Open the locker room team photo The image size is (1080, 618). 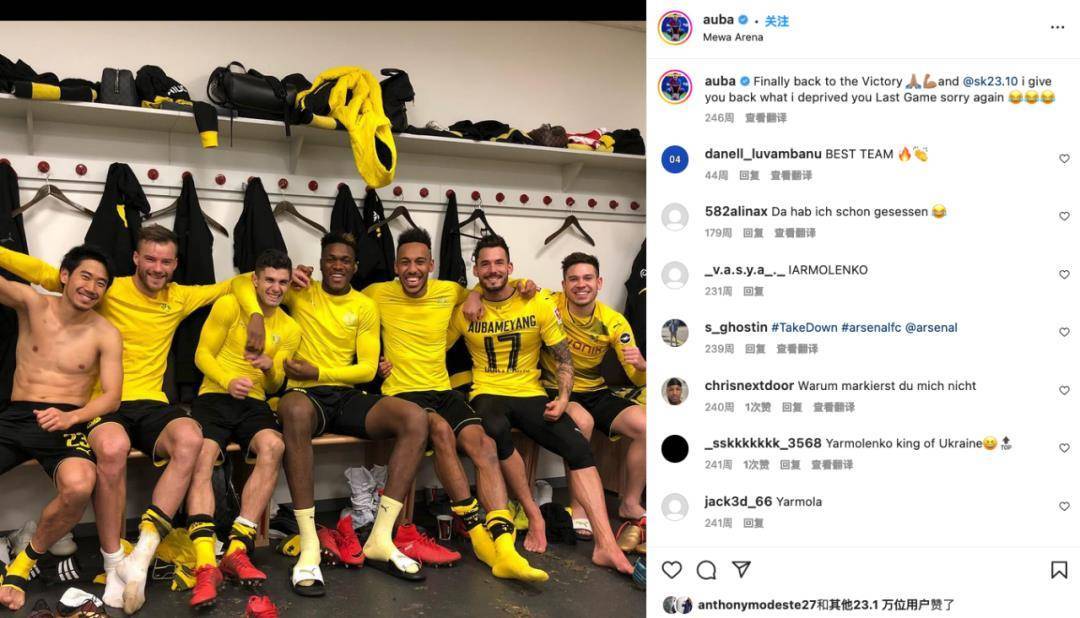(x=323, y=319)
